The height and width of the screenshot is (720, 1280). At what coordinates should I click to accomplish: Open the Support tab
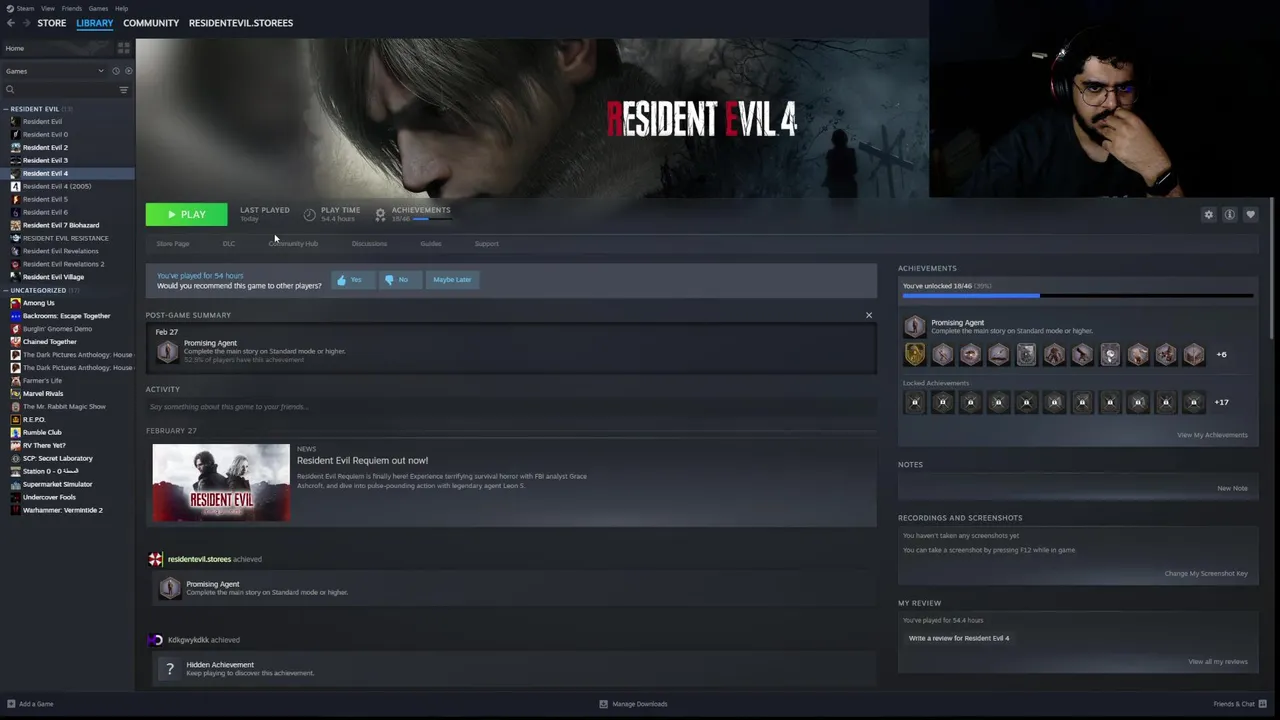tap(487, 244)
